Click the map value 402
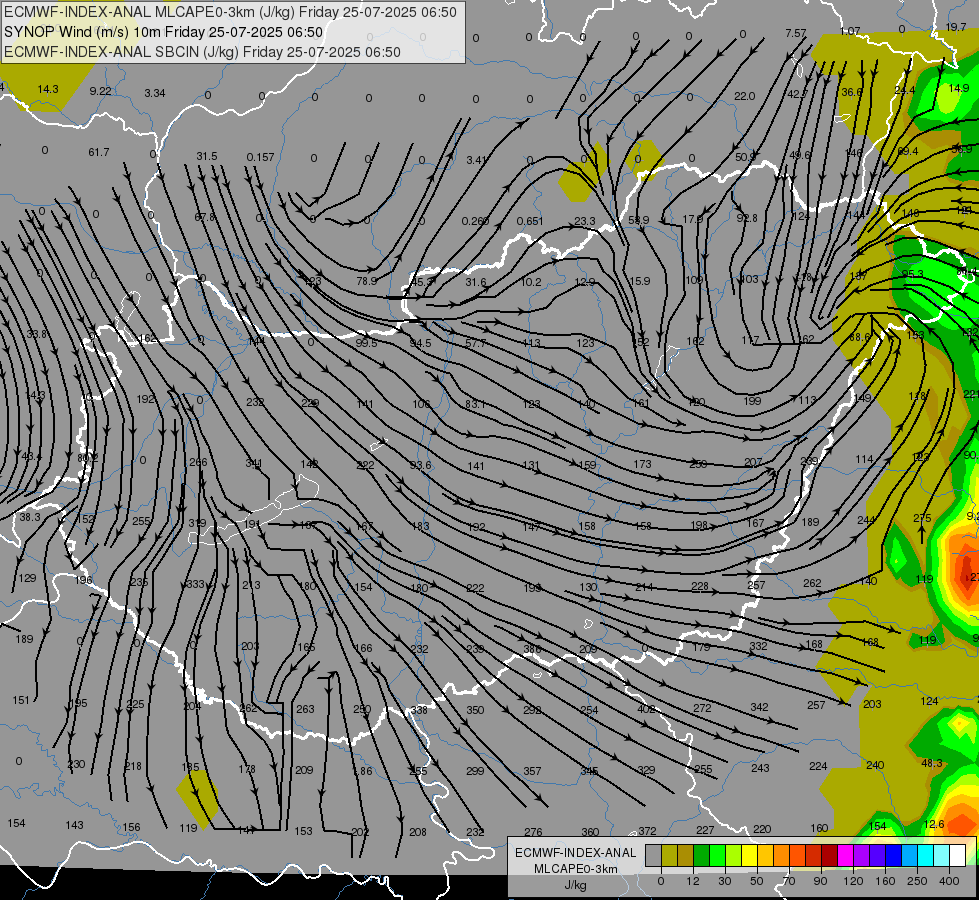This screenshot has height=900, width=979. 646,709
